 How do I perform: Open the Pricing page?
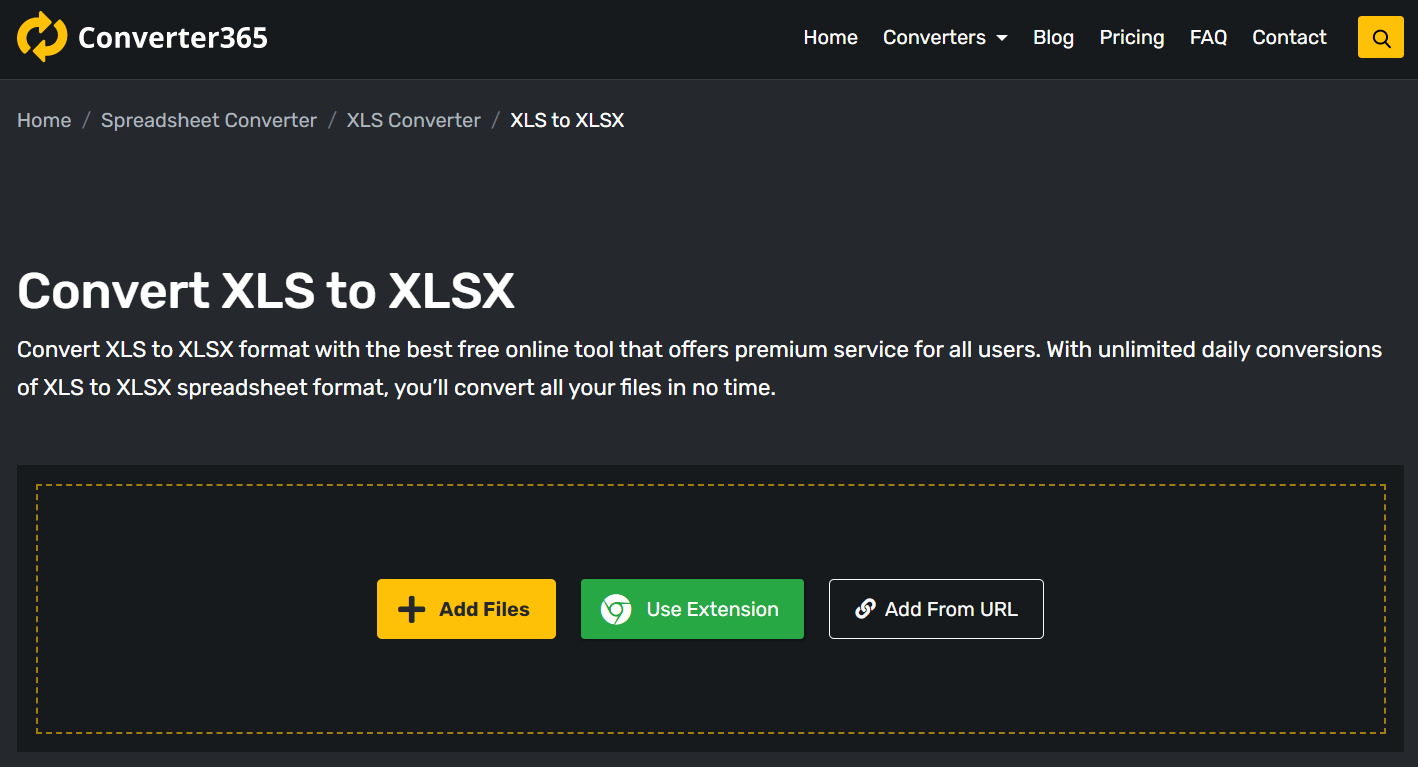[1131, 38]
